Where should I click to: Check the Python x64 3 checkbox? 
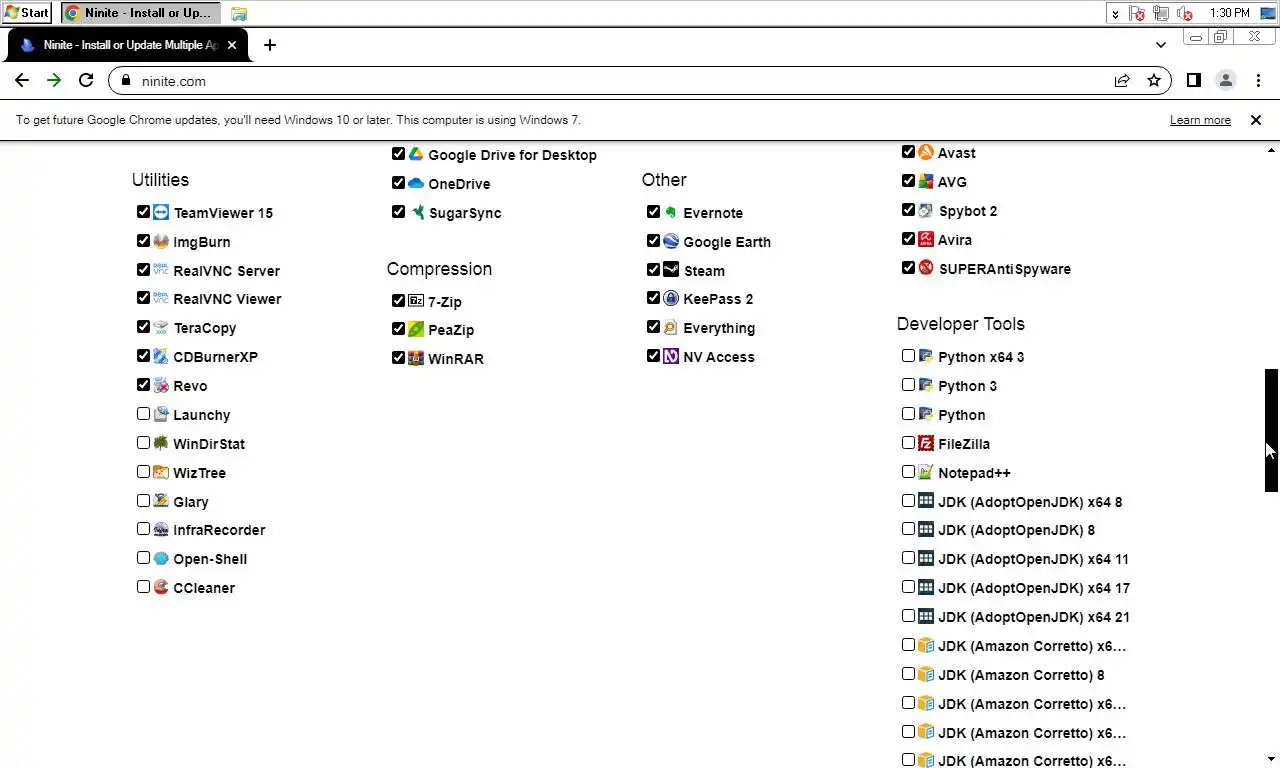point(908,355)
